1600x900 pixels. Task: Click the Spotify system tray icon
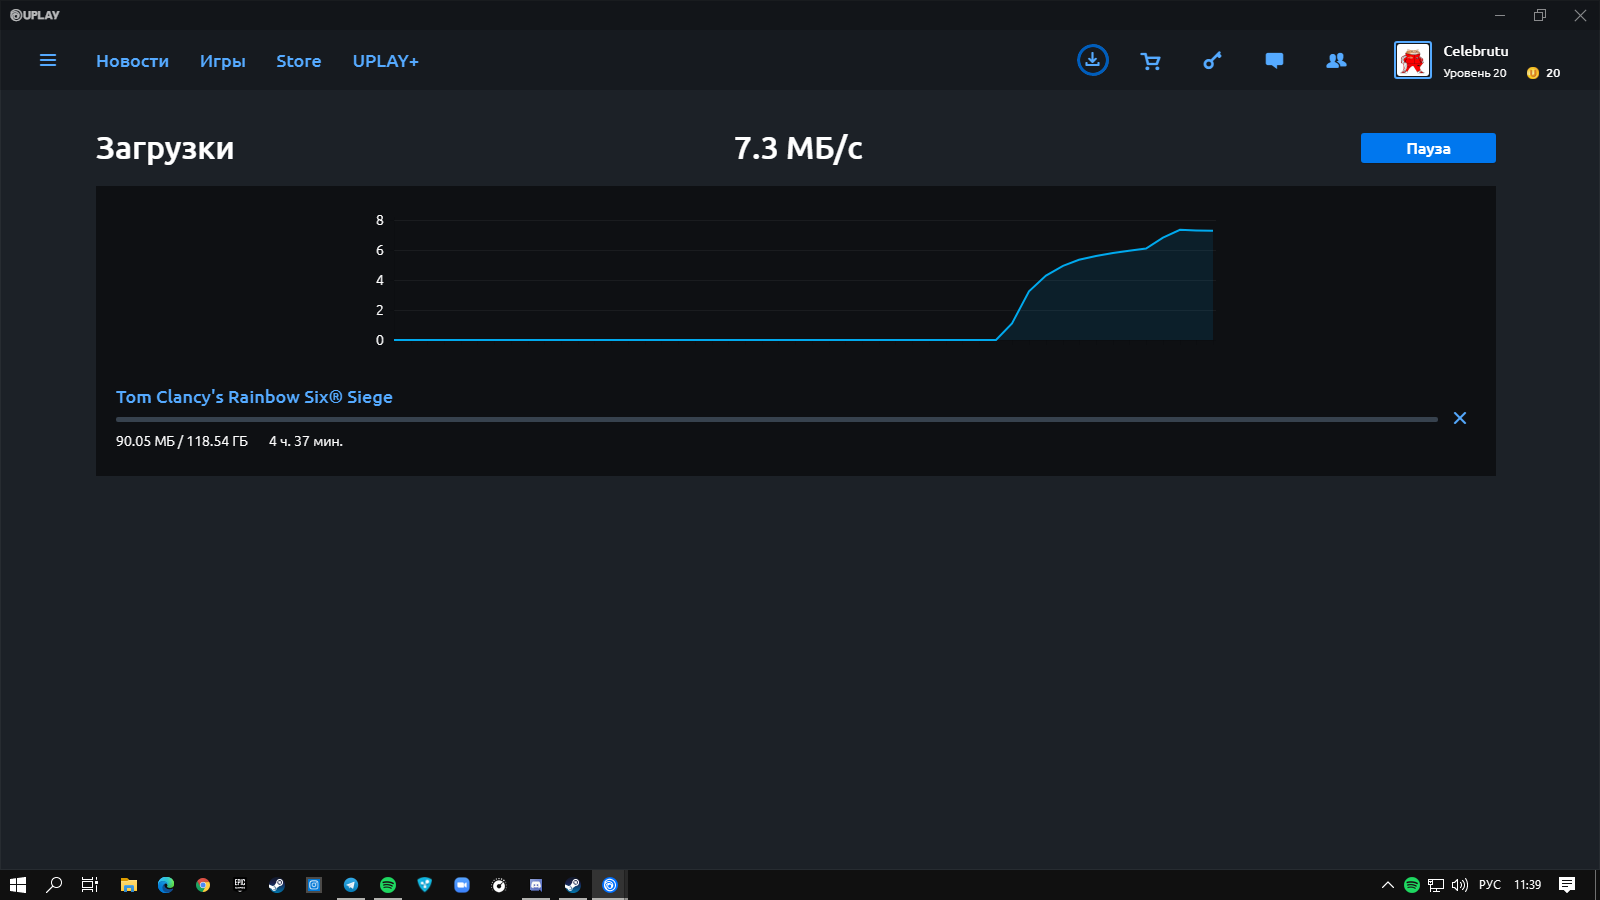1412,885
